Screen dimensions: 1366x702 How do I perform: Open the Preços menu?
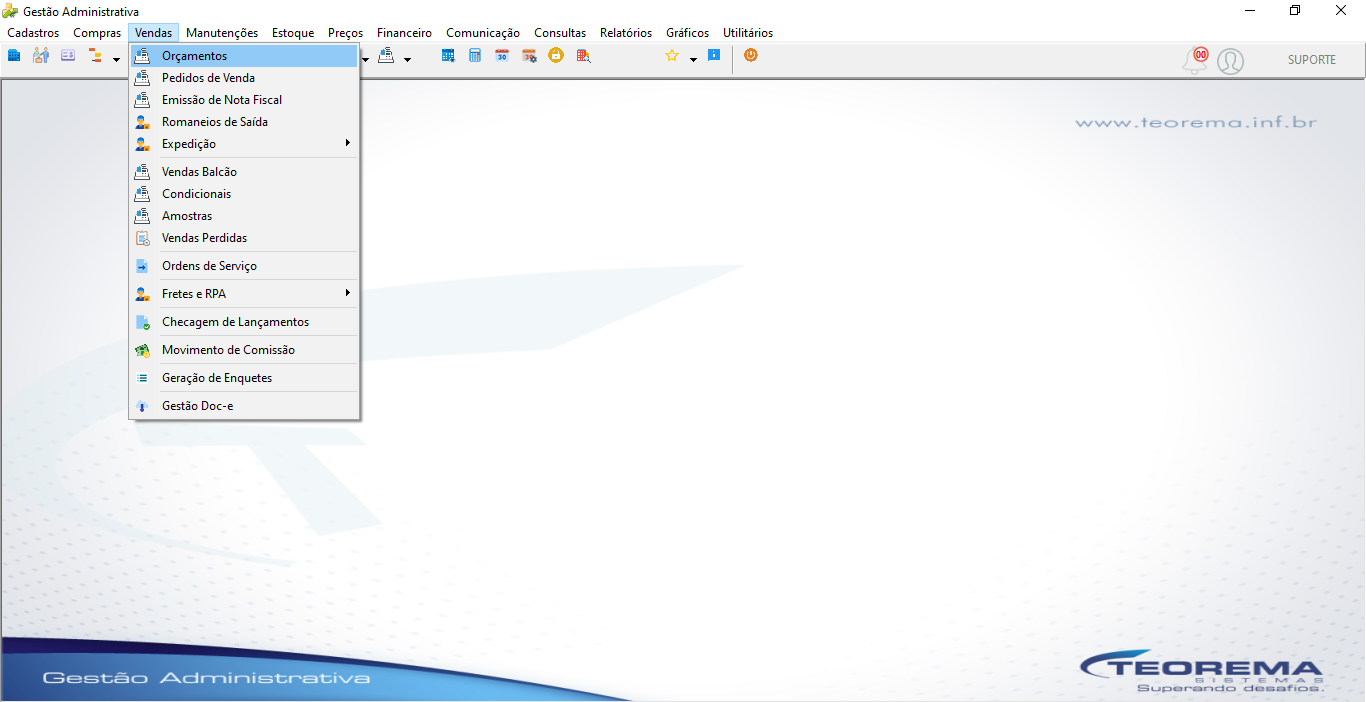[346, 33]
